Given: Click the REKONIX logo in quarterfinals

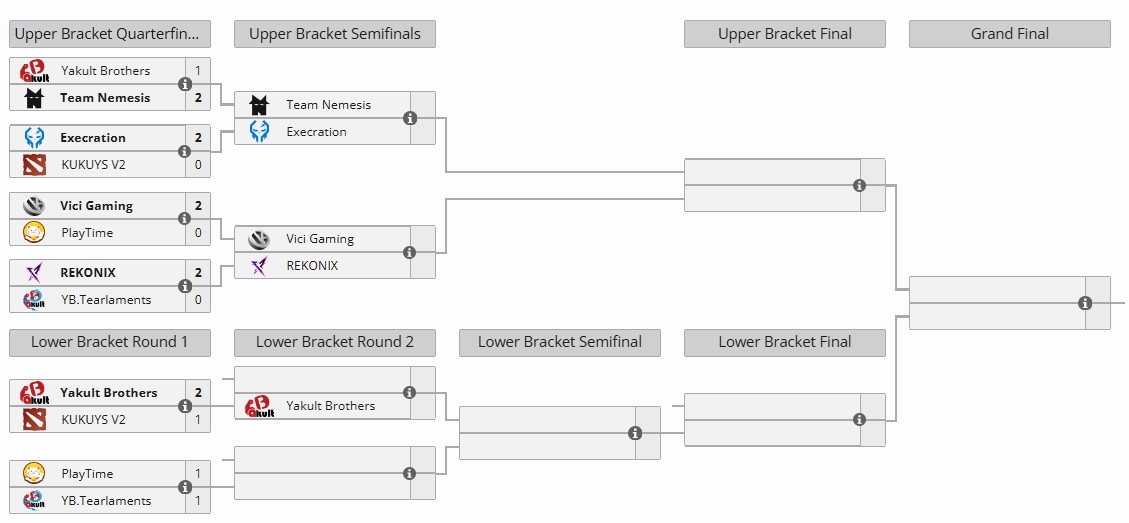Looking at the screenshot, I should [34, 273].
